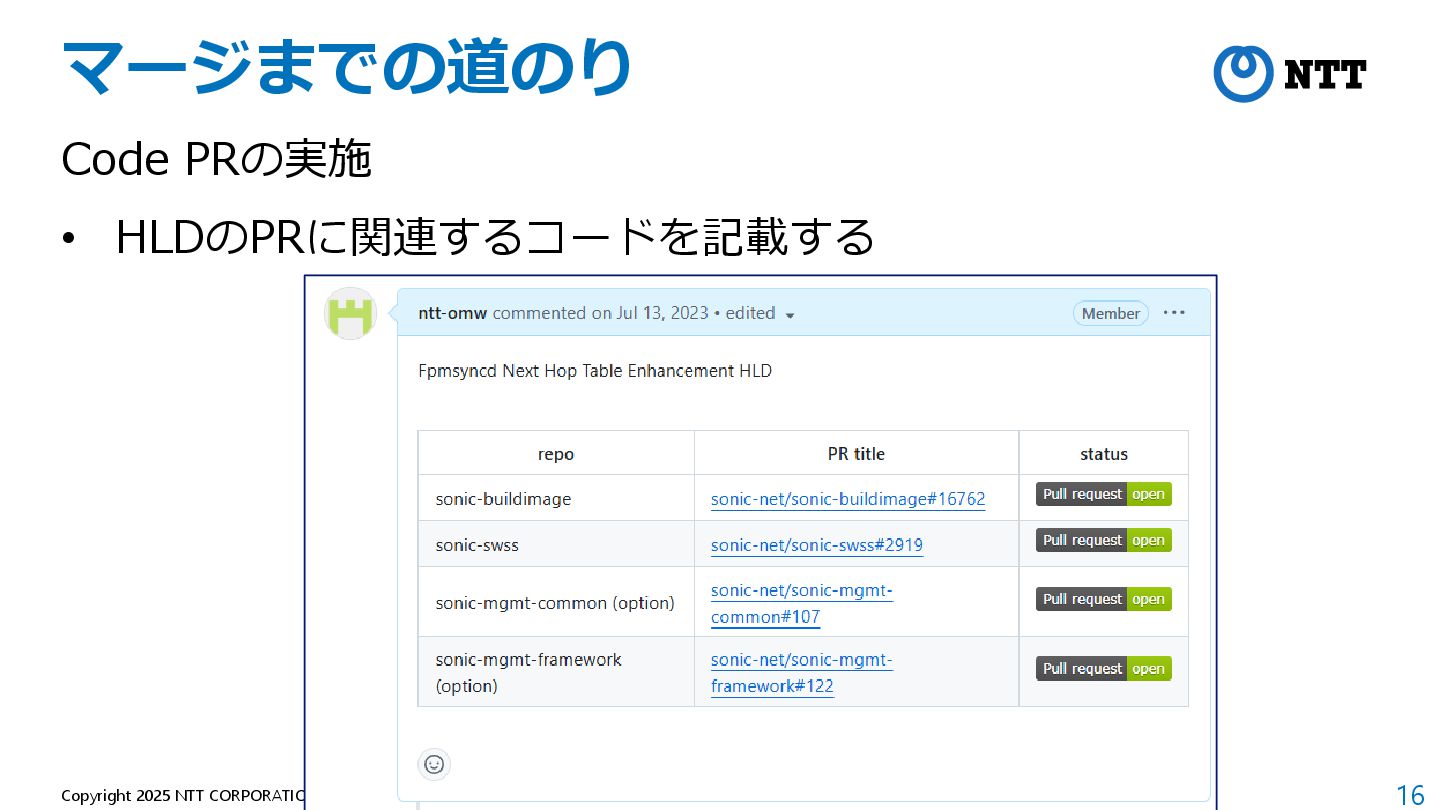Open the comment three-dot options menu
Viewport: 1440px width, 810px height.
pyautogui.click(x=1174, y=313)
